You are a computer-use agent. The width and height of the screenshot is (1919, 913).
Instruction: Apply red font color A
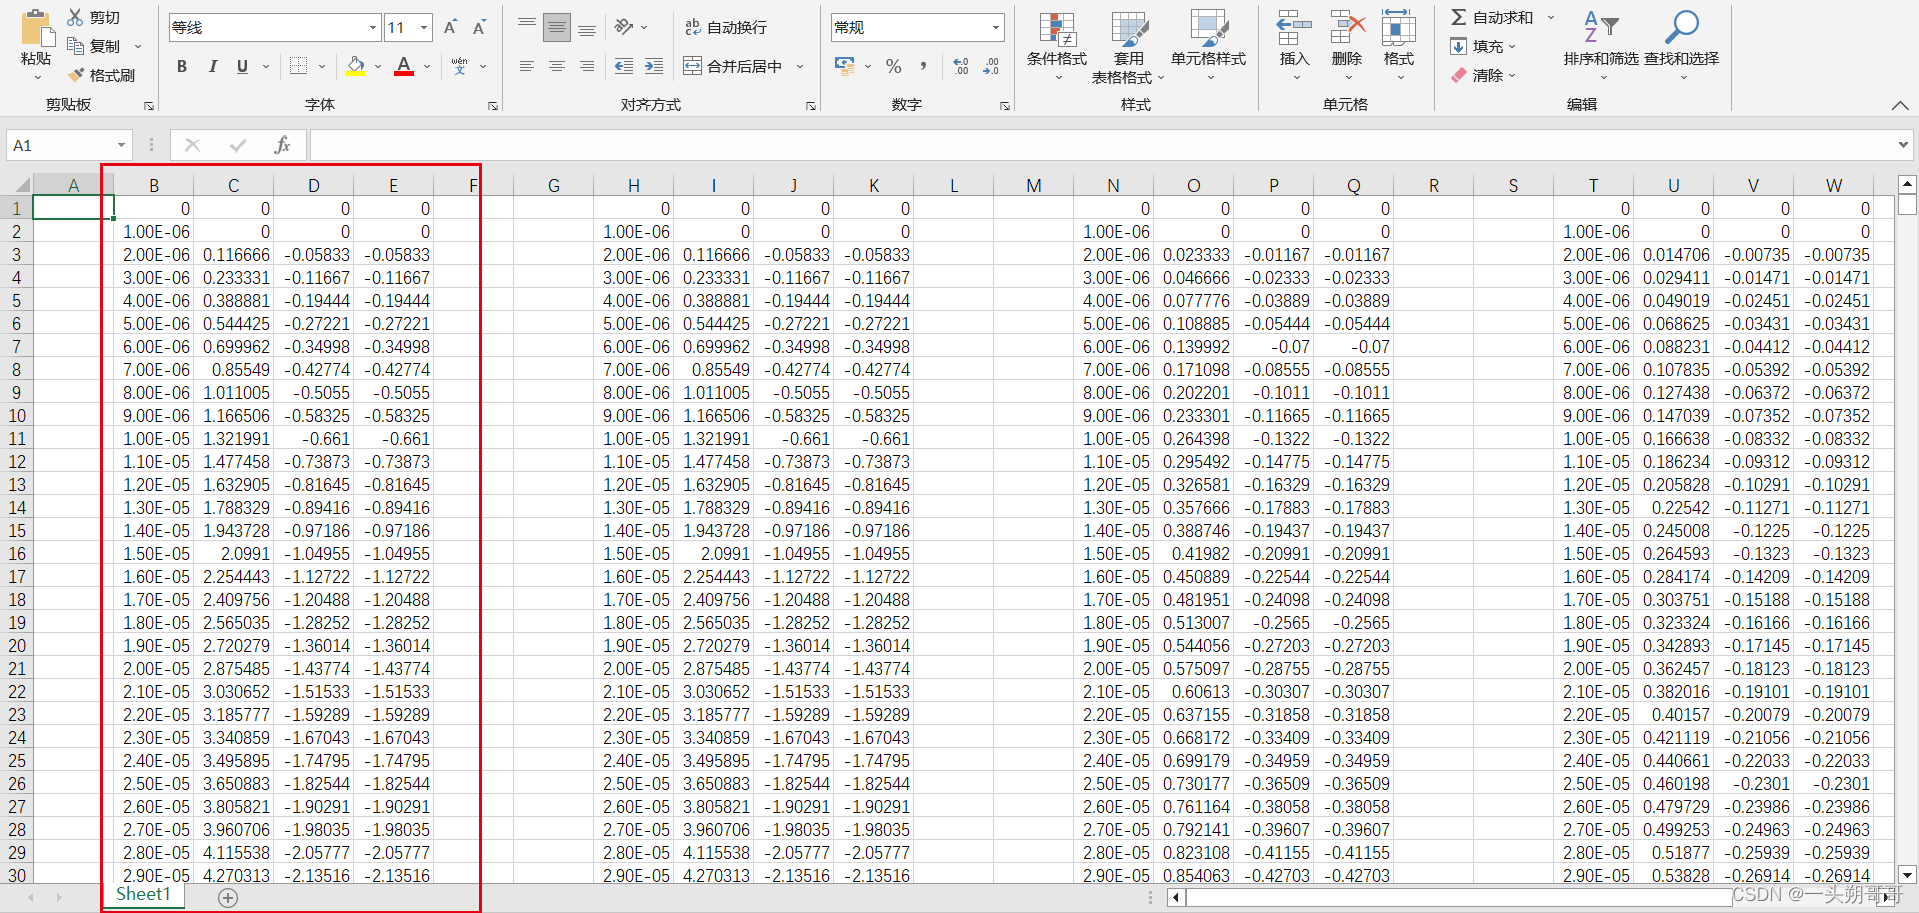pyautogui.click(x=404, y=66)
